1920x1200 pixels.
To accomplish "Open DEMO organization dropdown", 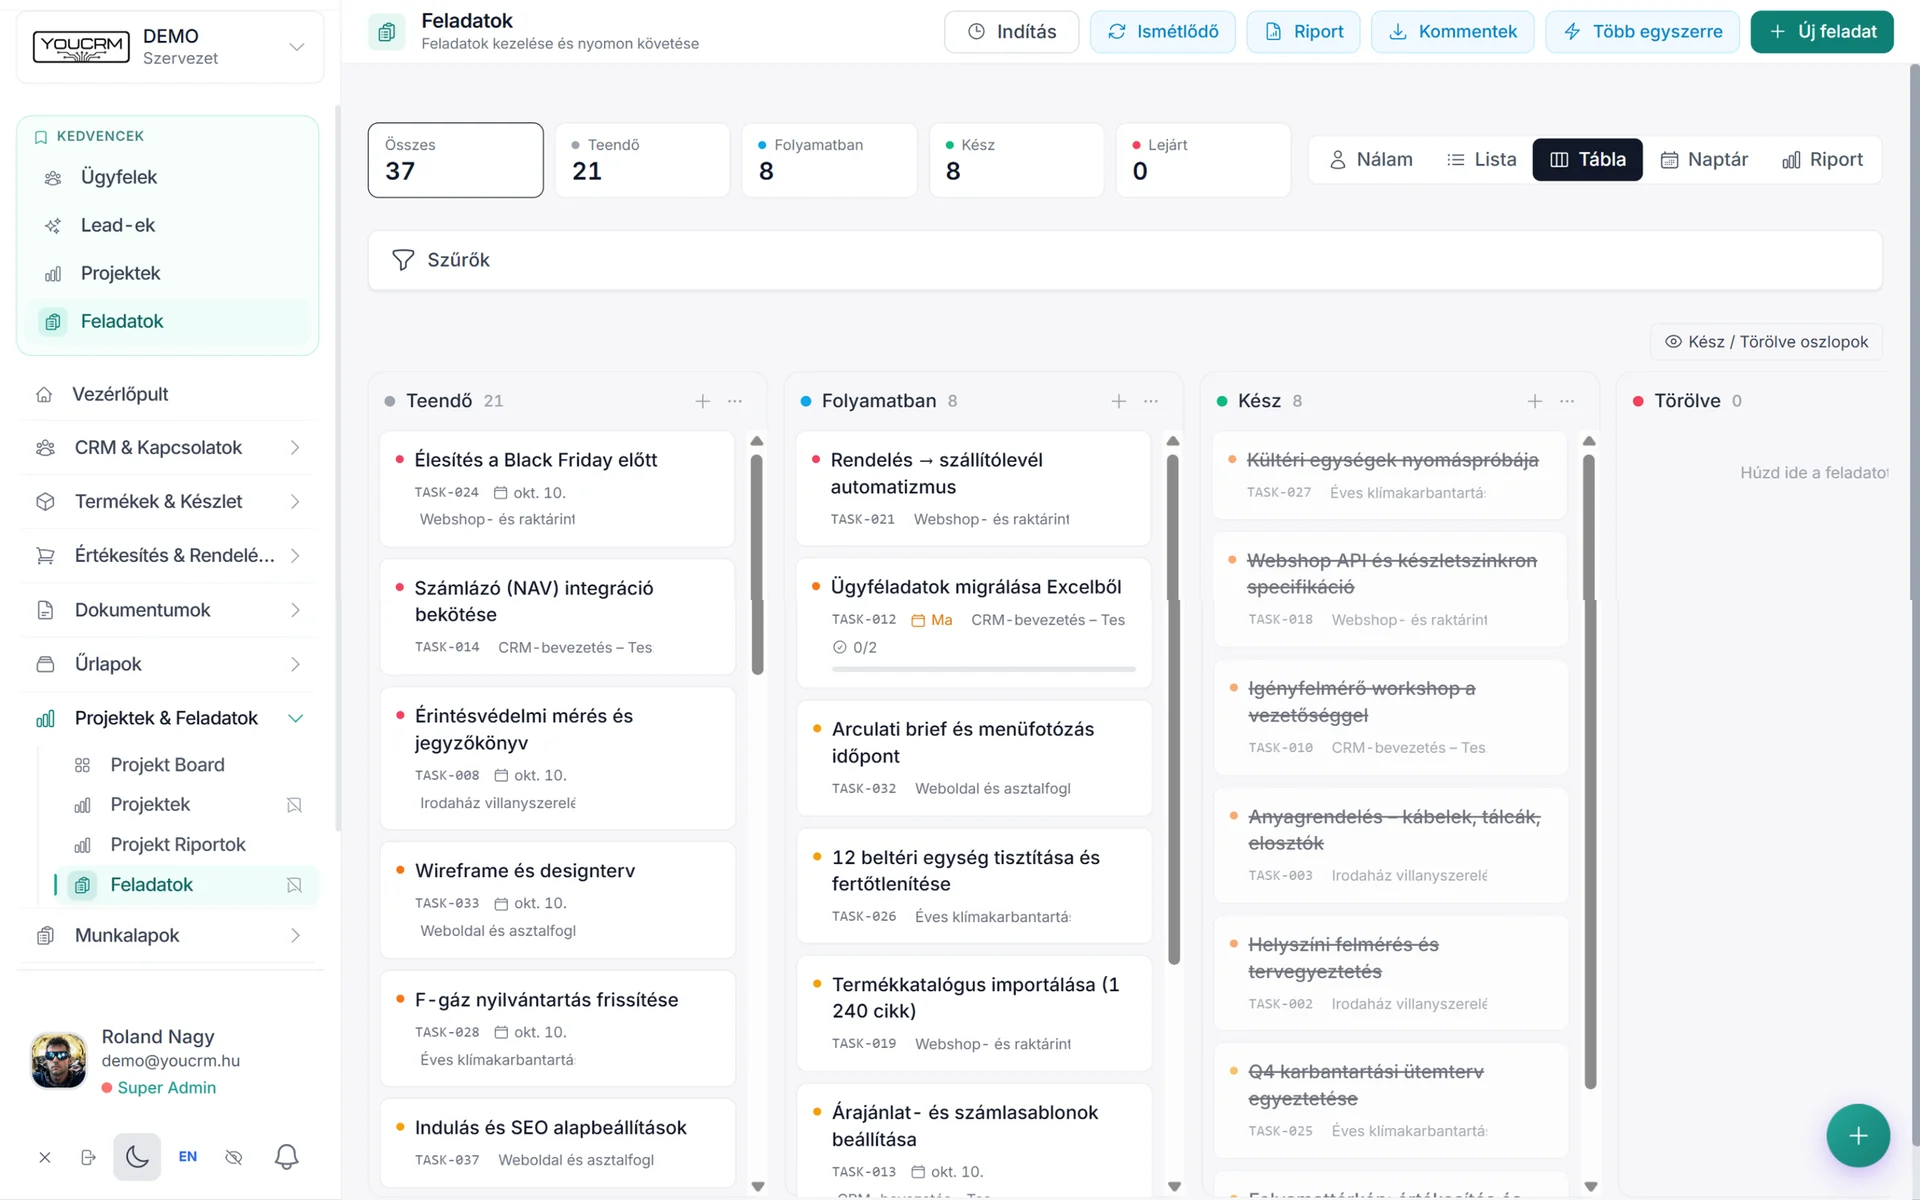I will pos(170,47).
